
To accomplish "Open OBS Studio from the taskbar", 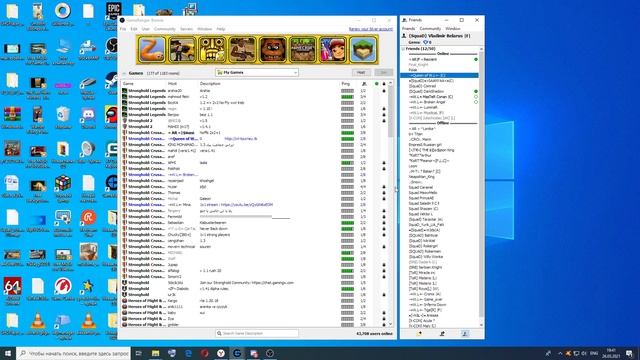I will point(270,353).
